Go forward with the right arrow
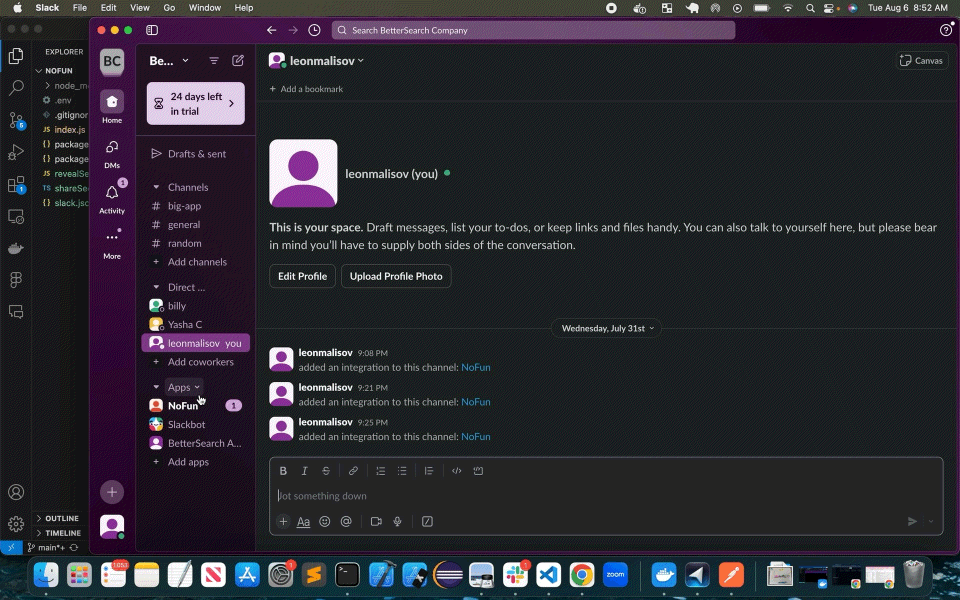The image size is (960, 600). tap(293, 30)
